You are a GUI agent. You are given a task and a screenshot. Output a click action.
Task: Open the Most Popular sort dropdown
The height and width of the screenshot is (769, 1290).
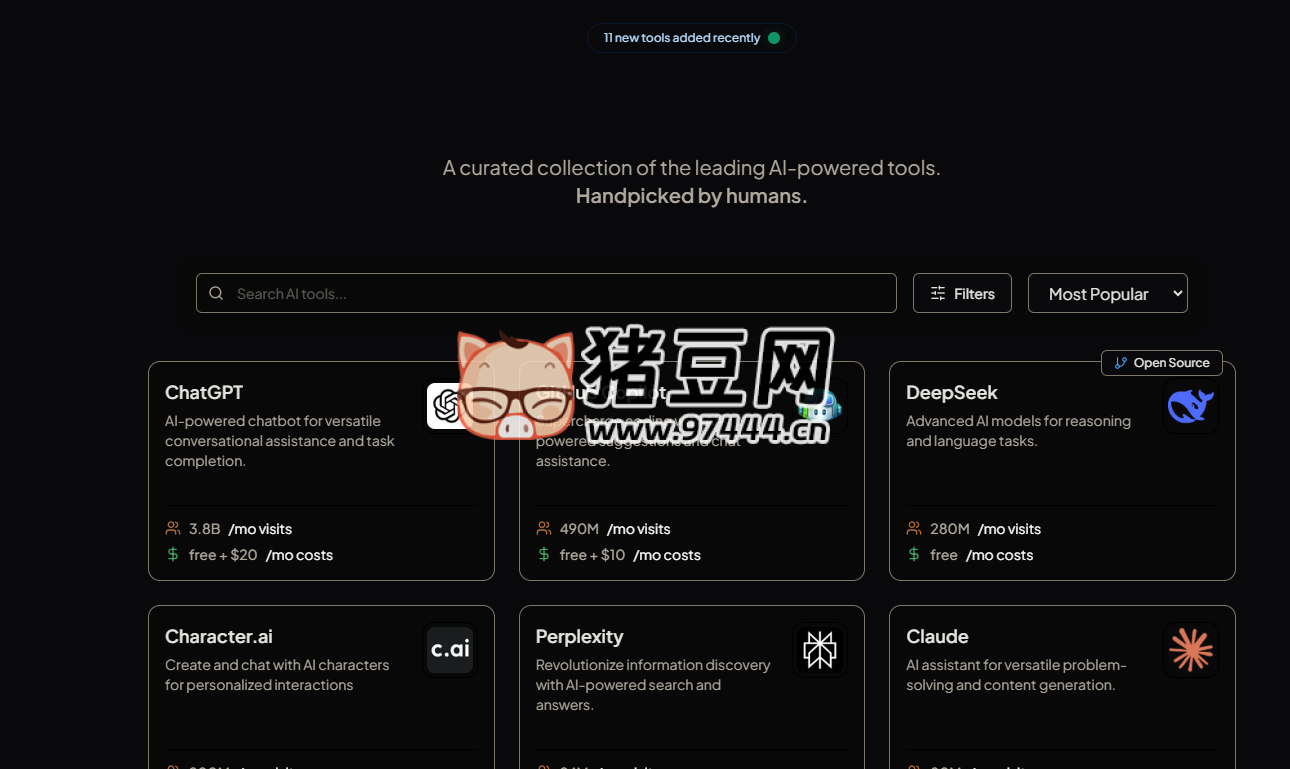pos(1108,293)
